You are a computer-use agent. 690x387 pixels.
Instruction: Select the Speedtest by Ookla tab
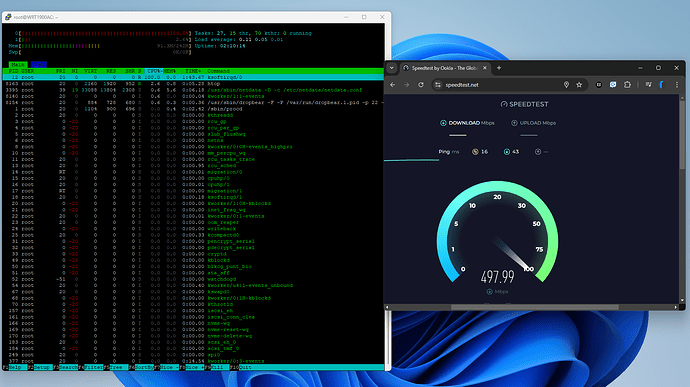(444, 68)
